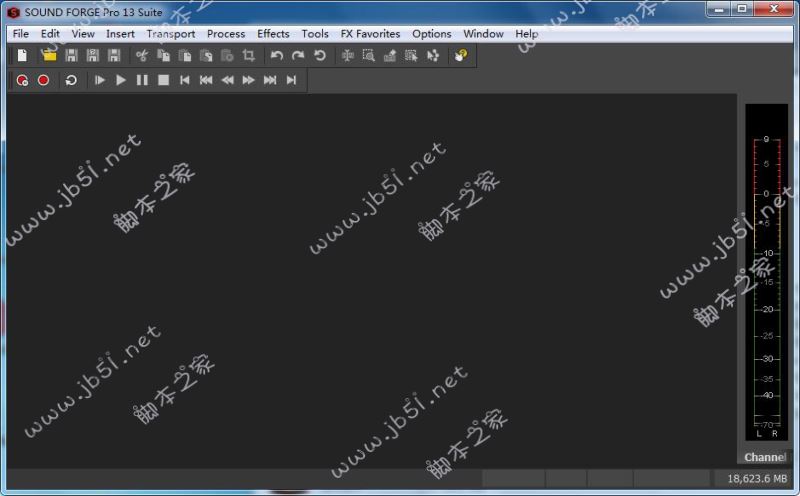This screenshot has height=496, width=800.
Task: Open the Window menu
Action: click(483, 34)
